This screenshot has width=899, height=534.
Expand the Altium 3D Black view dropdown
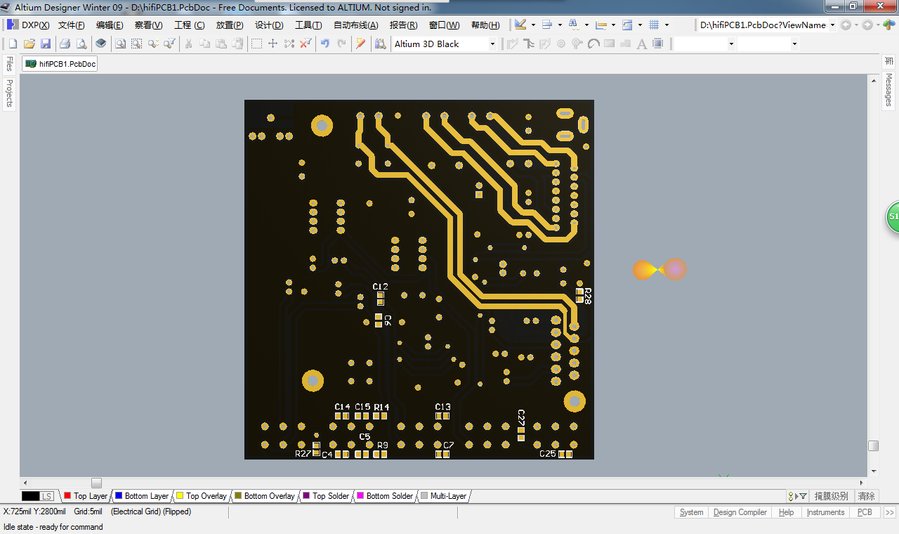[x=492, y=44]
